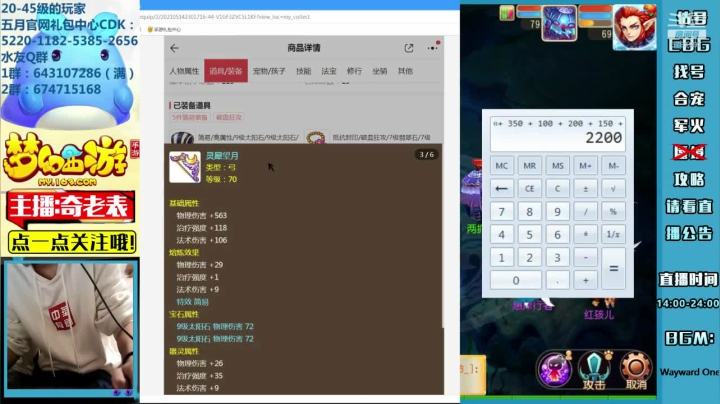Image resolution: width=720 pixels, height=404 pixels.
Task: Open the share icon in page header
Action: (x=409, y=48)
